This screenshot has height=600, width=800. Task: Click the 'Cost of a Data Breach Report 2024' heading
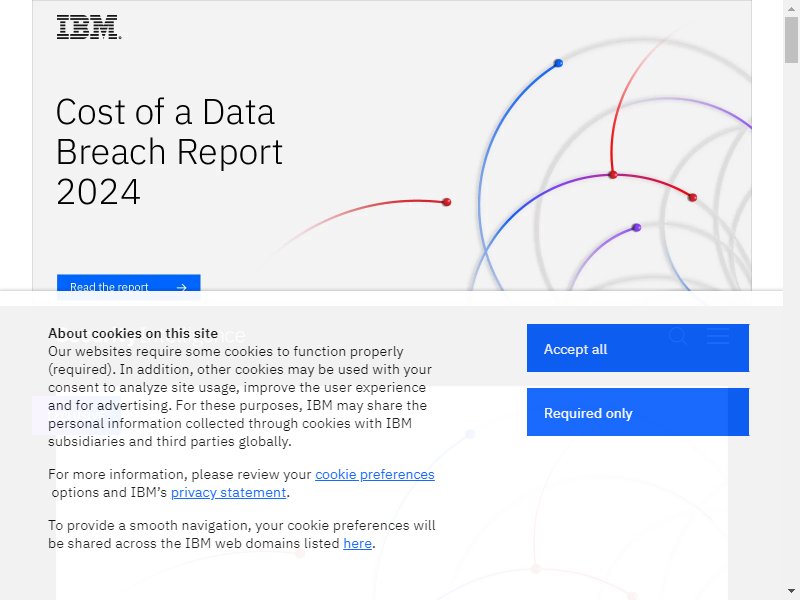(169, 152)
